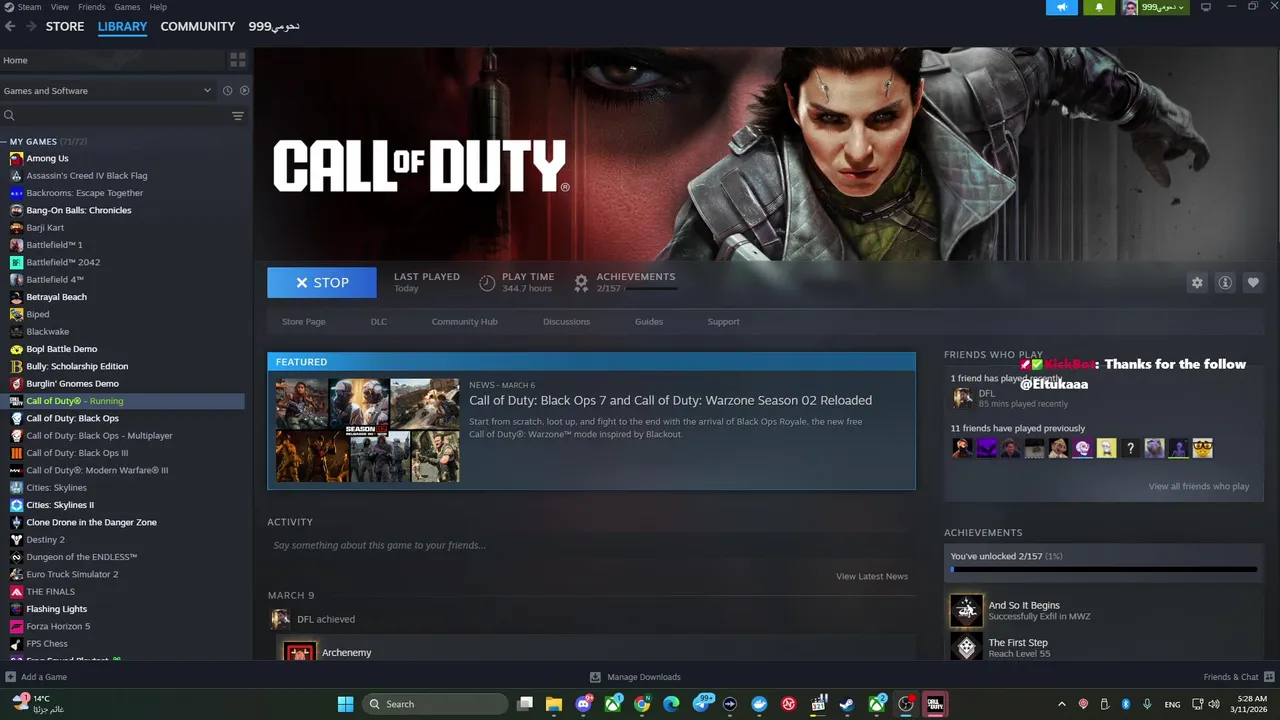Screen dimensions: 1280x720
Task: Select Among Us in the game list
Action: [x=47, y=158]
